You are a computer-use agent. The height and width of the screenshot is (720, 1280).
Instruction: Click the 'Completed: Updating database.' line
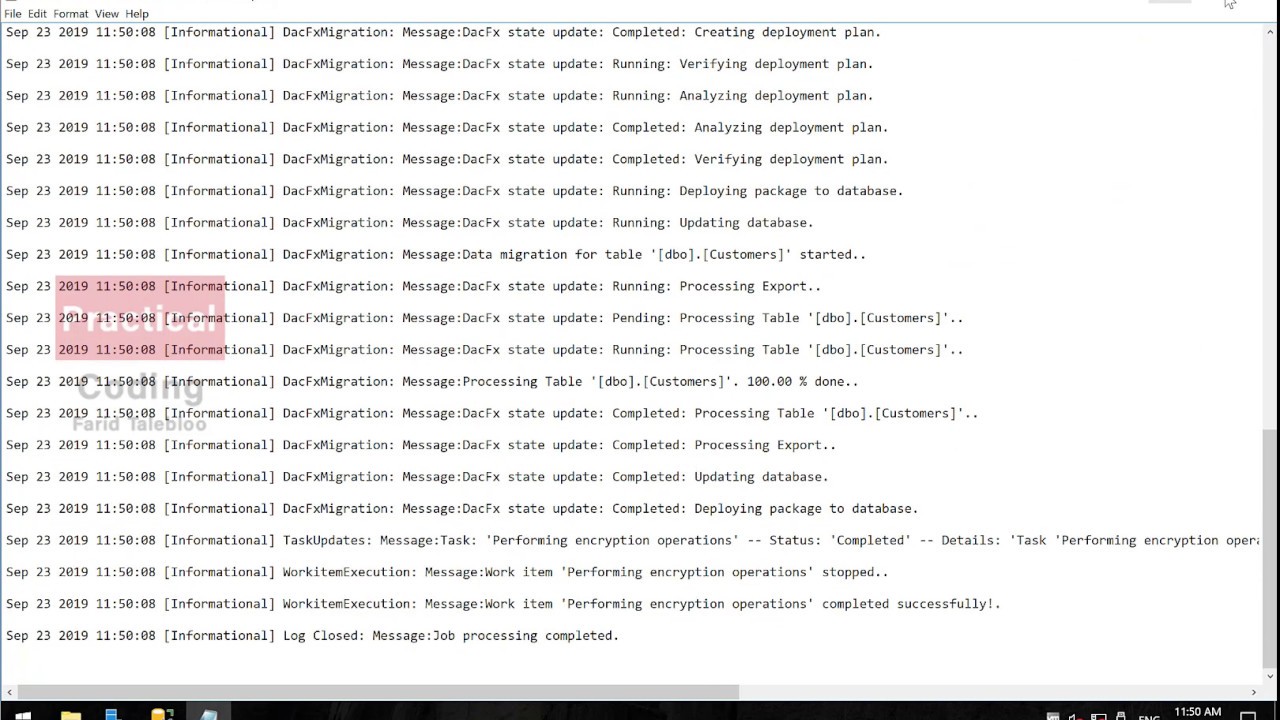(417, 477)
